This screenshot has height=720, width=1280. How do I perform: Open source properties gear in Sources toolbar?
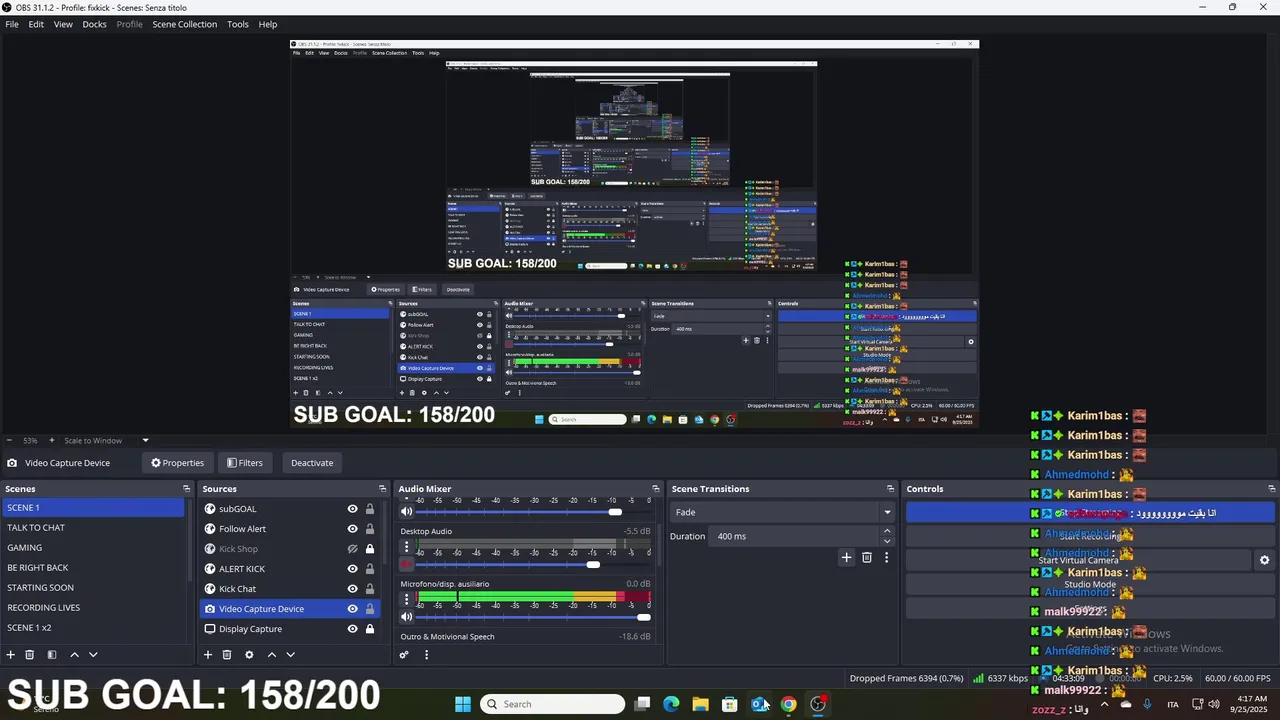point(249,655)
